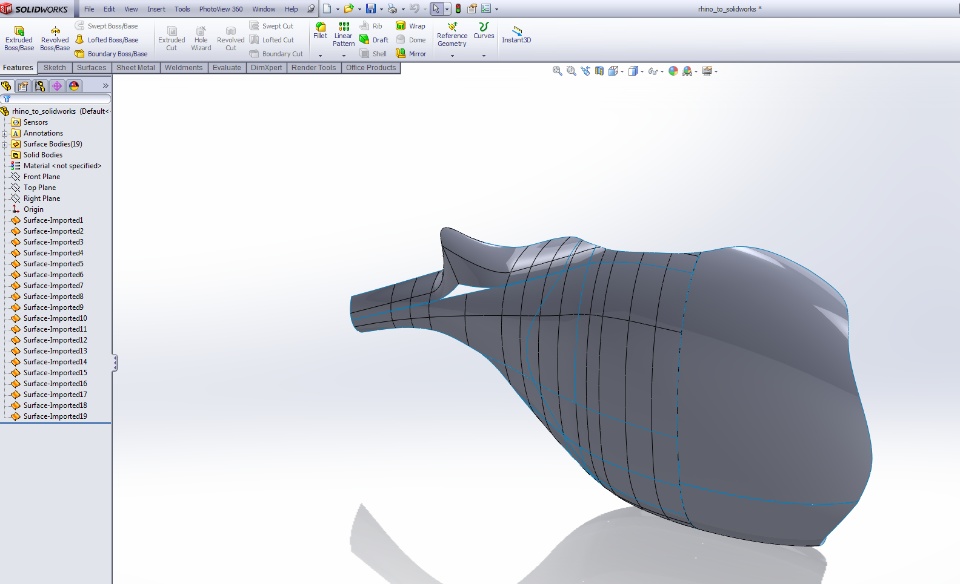
Task: Open DimXpertManager panel tab
Action: [x=57, y=86]
